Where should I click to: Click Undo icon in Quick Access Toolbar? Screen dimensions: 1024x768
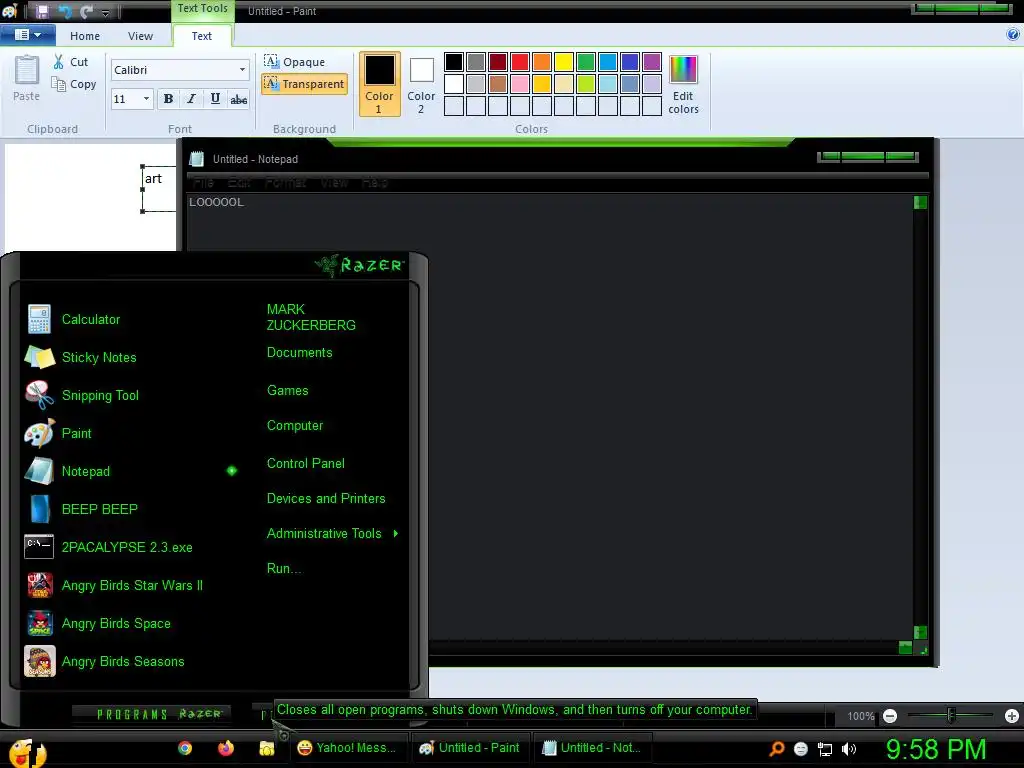pos(65,11)
